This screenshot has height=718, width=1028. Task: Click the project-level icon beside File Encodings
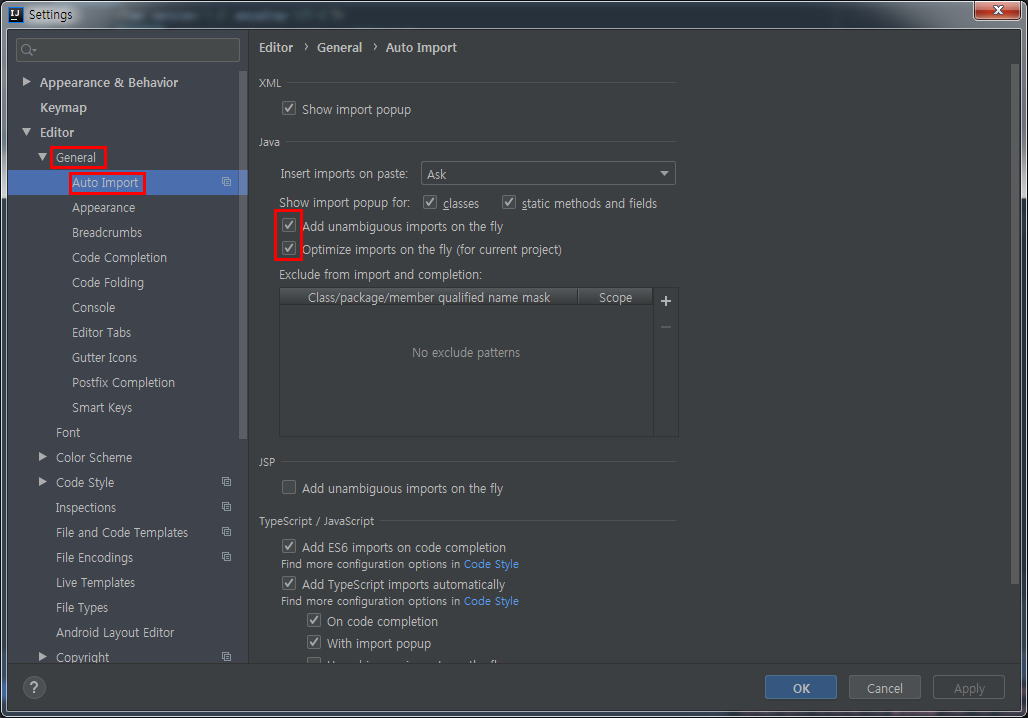point(226,557)
